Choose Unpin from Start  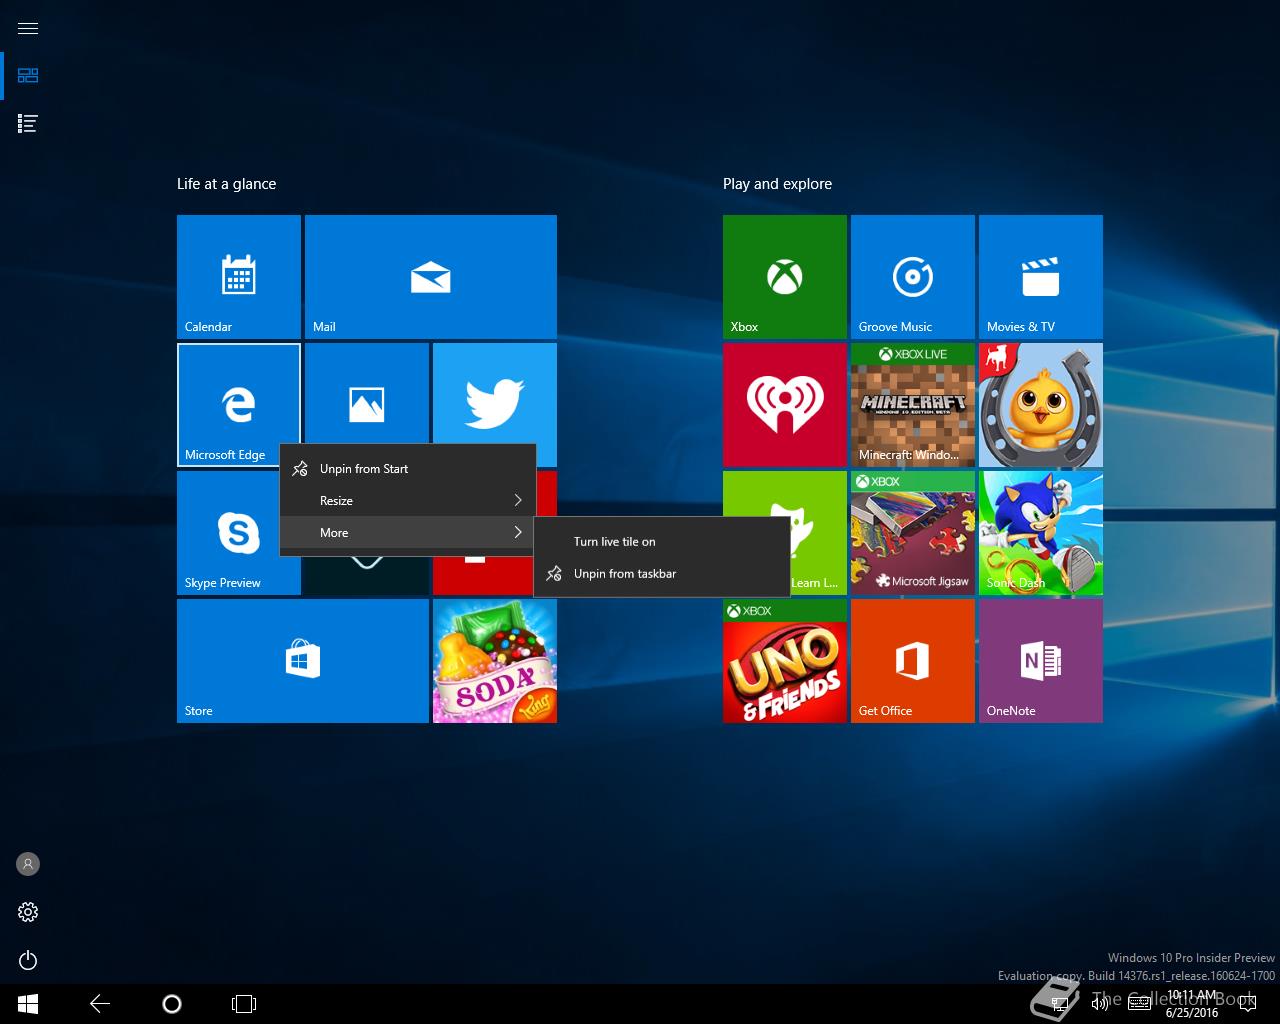click(x=408, y=468)
